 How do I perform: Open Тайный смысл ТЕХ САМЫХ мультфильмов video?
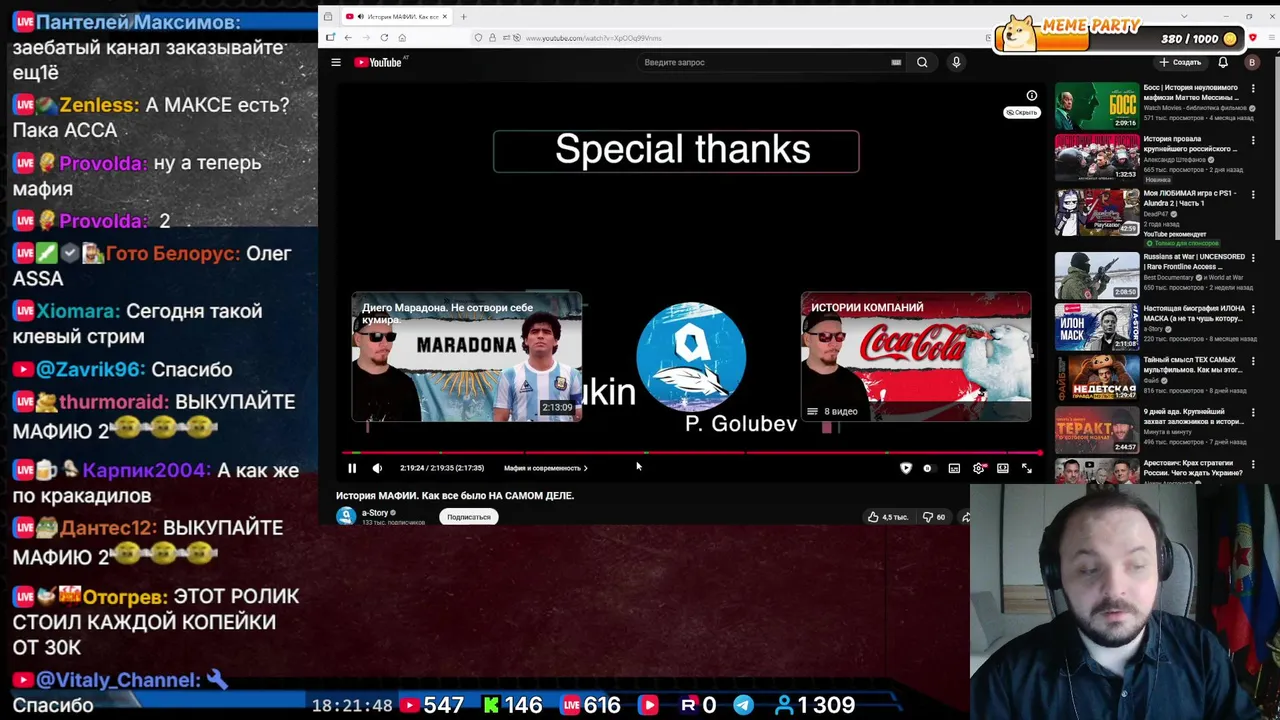pyautogui.click(x=1097, y=377)
